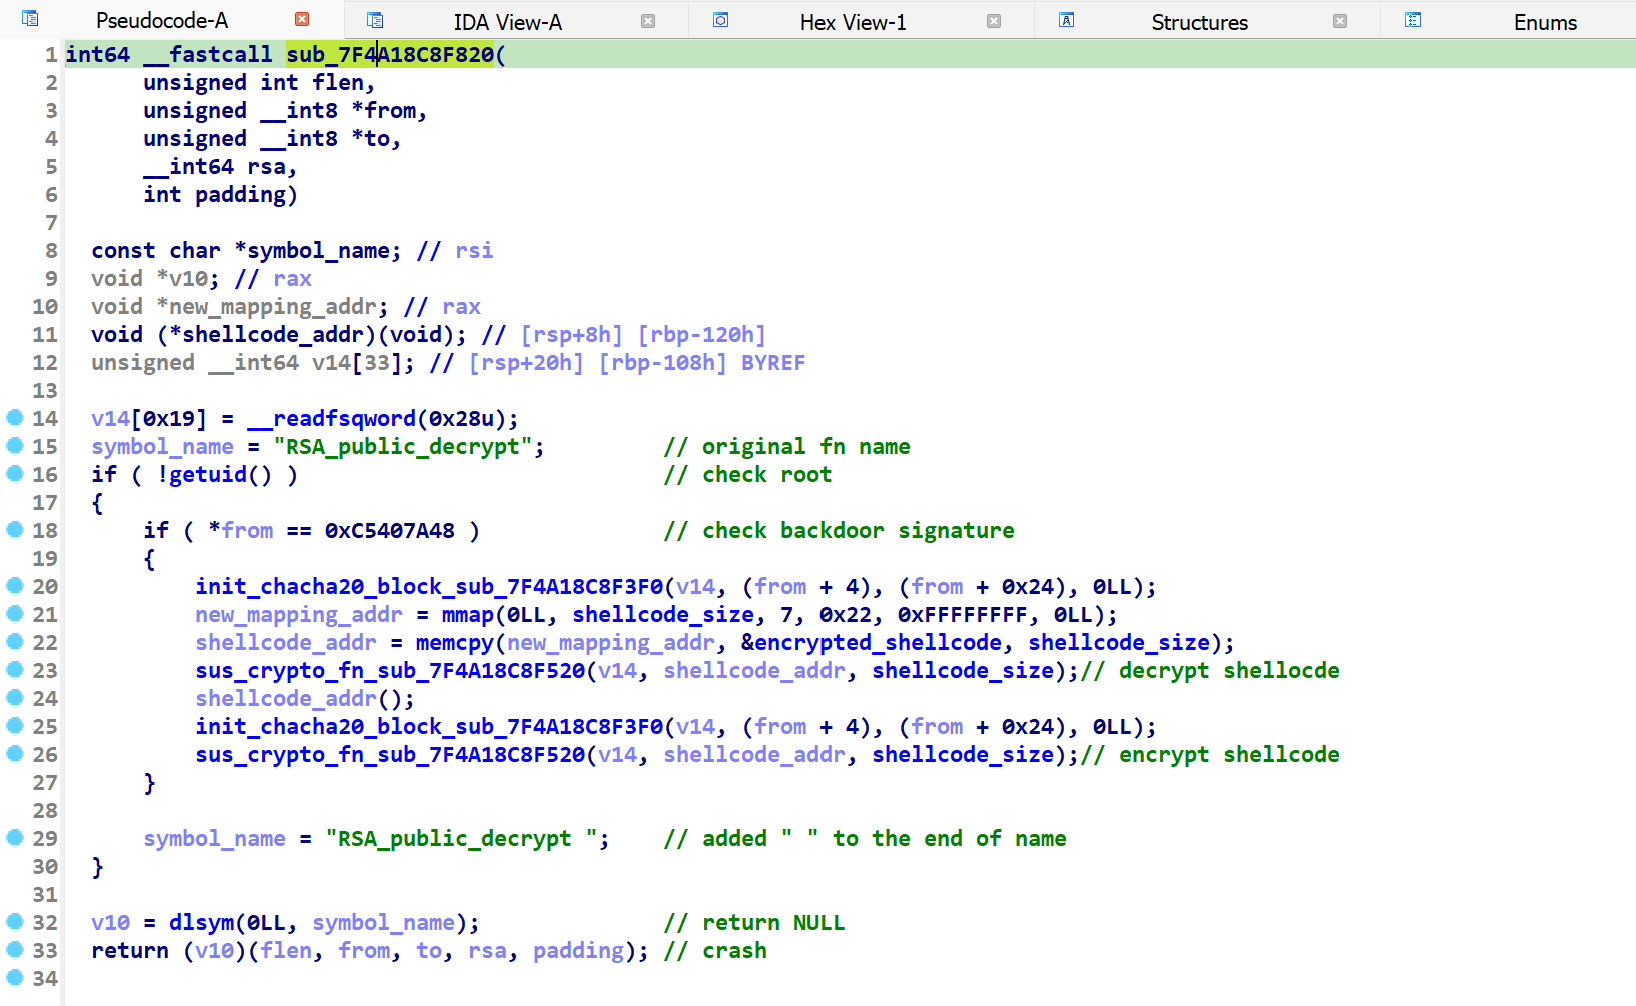Toggle breakpoint dot on line 18
Image resolution: width=1636 pixels, height=1006 pixels.
14,529
